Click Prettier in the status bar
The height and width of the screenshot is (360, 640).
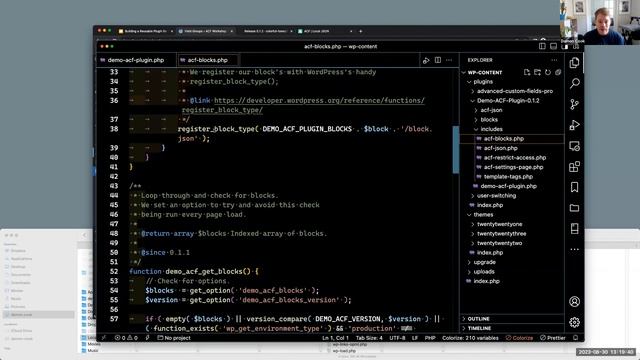553,338
